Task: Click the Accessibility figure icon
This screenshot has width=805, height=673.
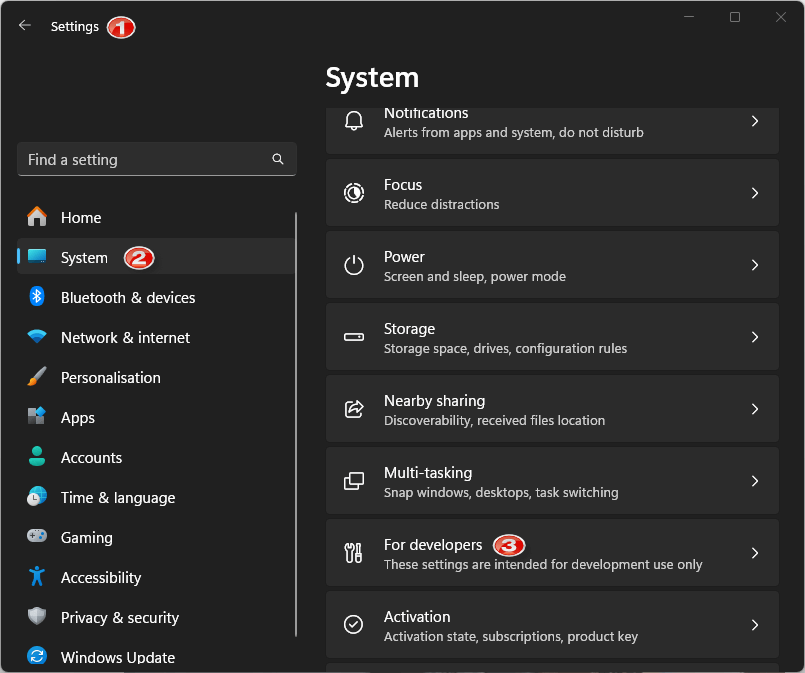Action: click(x=37, y=577)
